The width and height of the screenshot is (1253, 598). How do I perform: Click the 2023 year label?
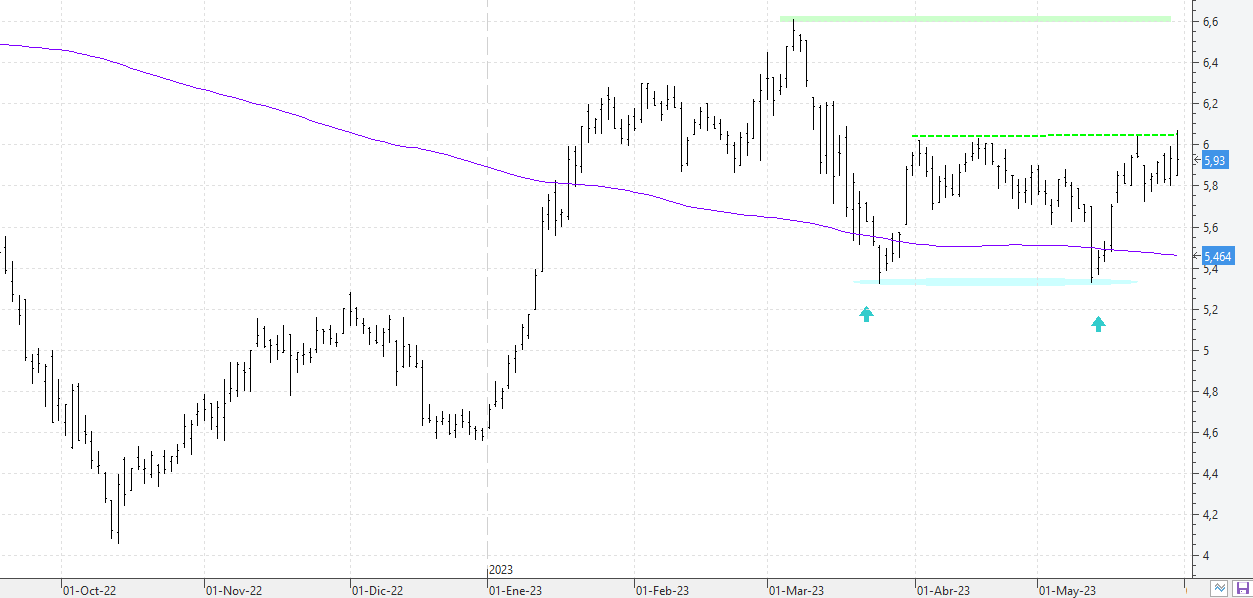501,570
